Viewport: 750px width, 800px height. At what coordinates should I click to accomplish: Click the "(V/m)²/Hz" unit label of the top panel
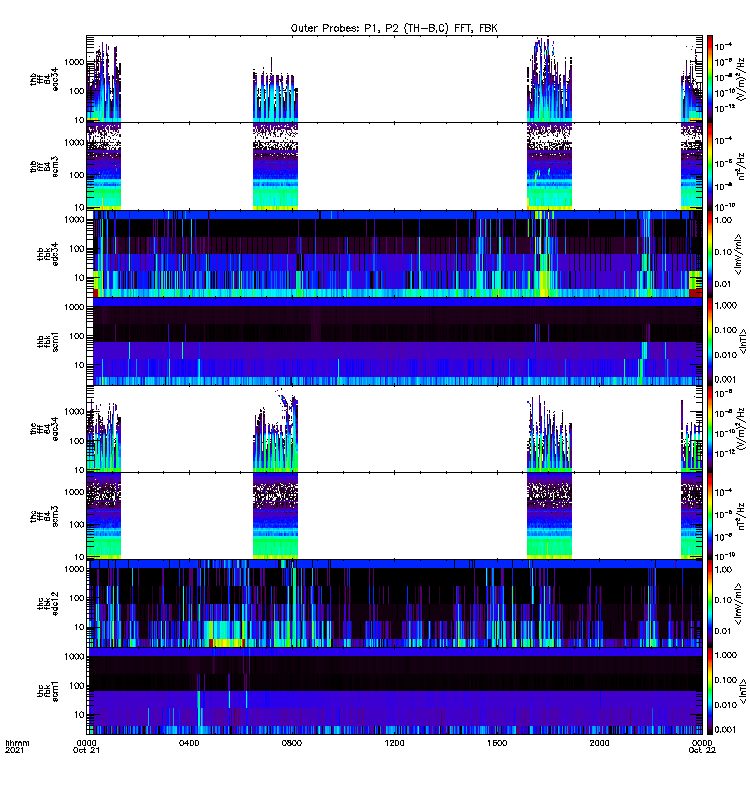[742, 79]
